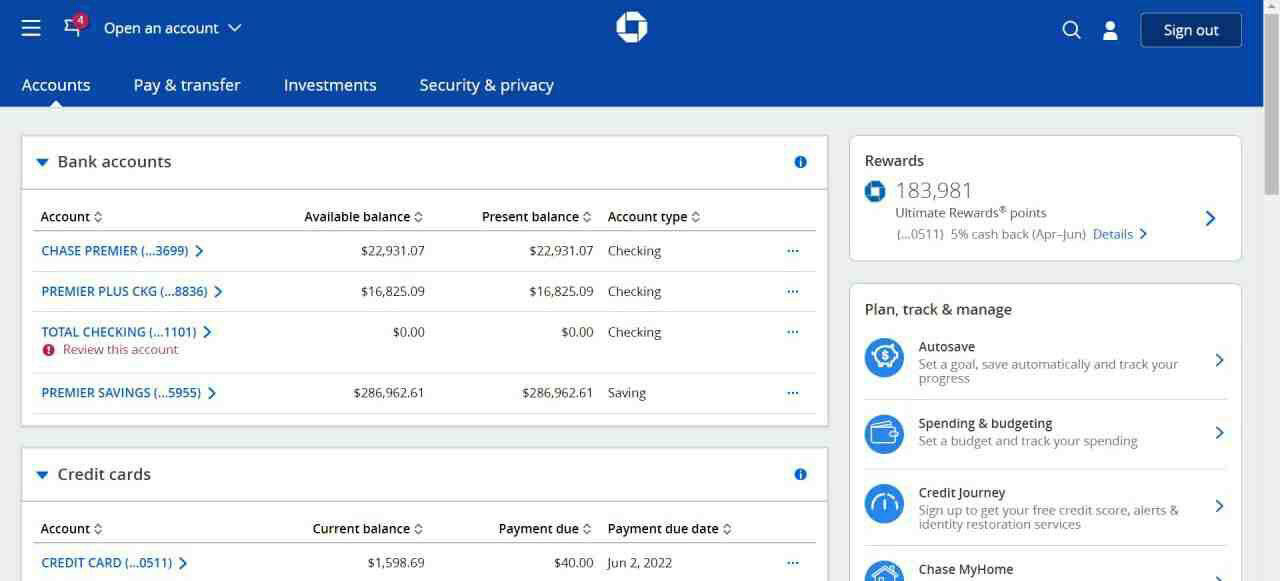Open more options for TOTAL CHECKING (...1101)
Viewport: 1280px width, 581px height.
793,332
